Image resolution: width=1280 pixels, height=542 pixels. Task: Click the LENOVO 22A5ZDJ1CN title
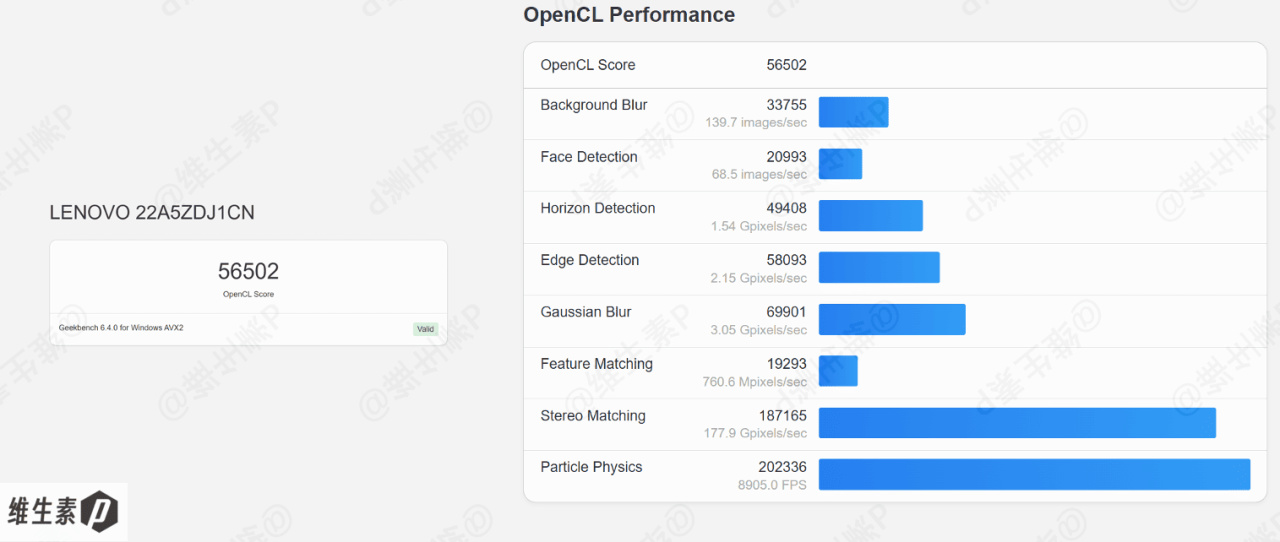(152, 213)
